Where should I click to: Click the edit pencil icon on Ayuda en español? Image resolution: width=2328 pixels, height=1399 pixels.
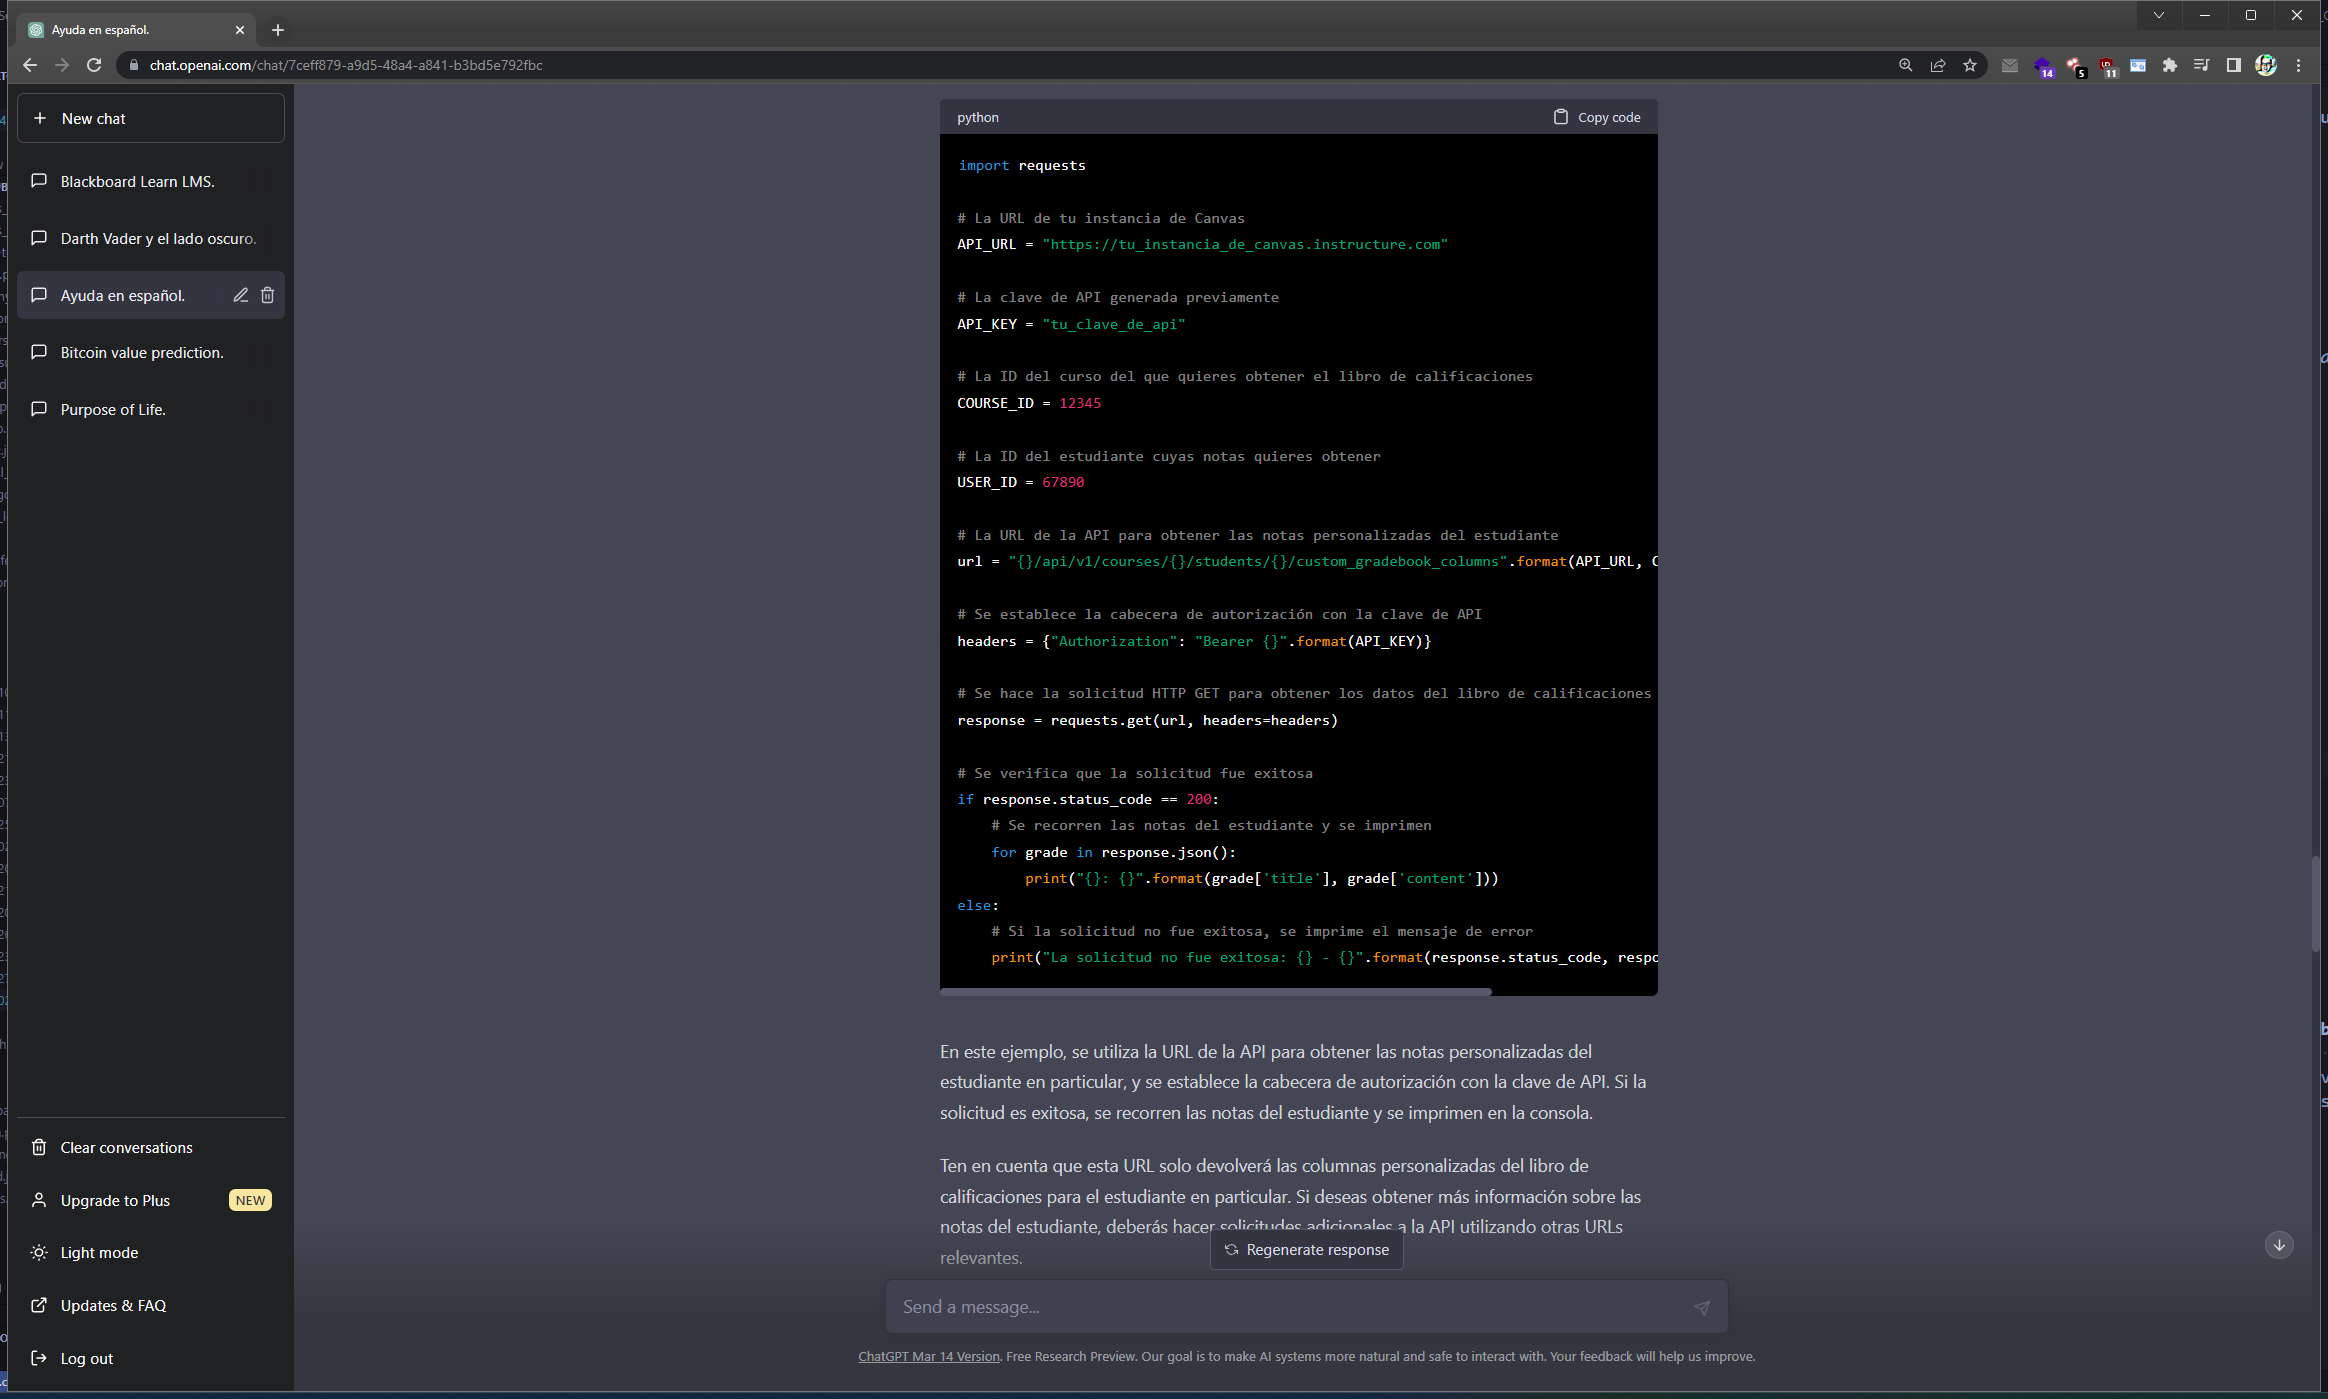pos(241,295)
